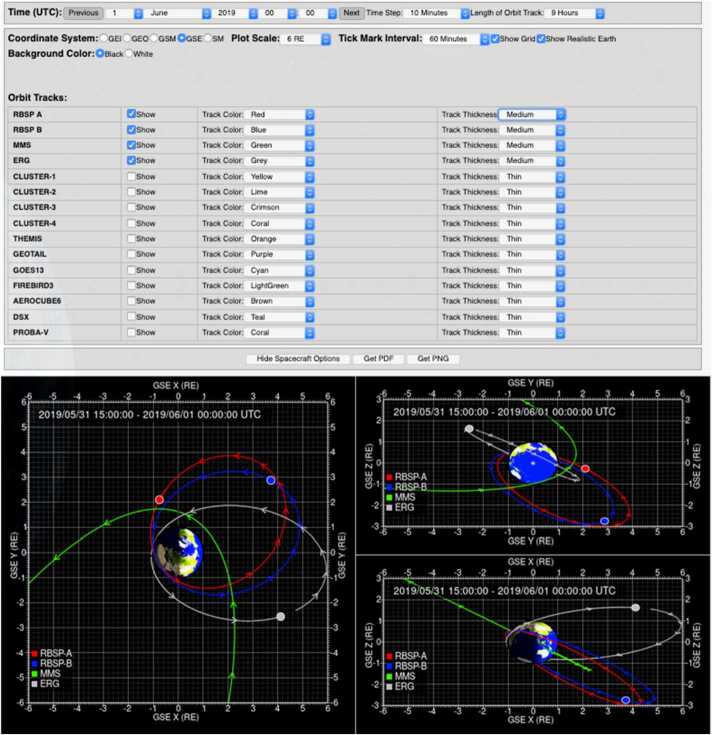Select the GEI coordinate system

click(x=104, y=38)
